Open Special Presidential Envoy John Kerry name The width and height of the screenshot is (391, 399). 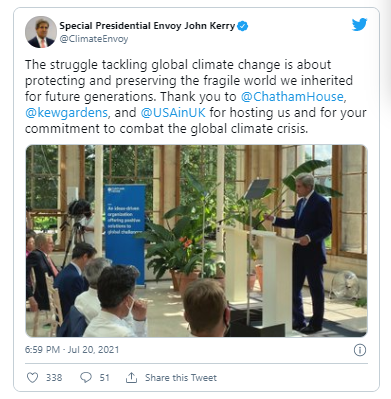coord(147,26)
